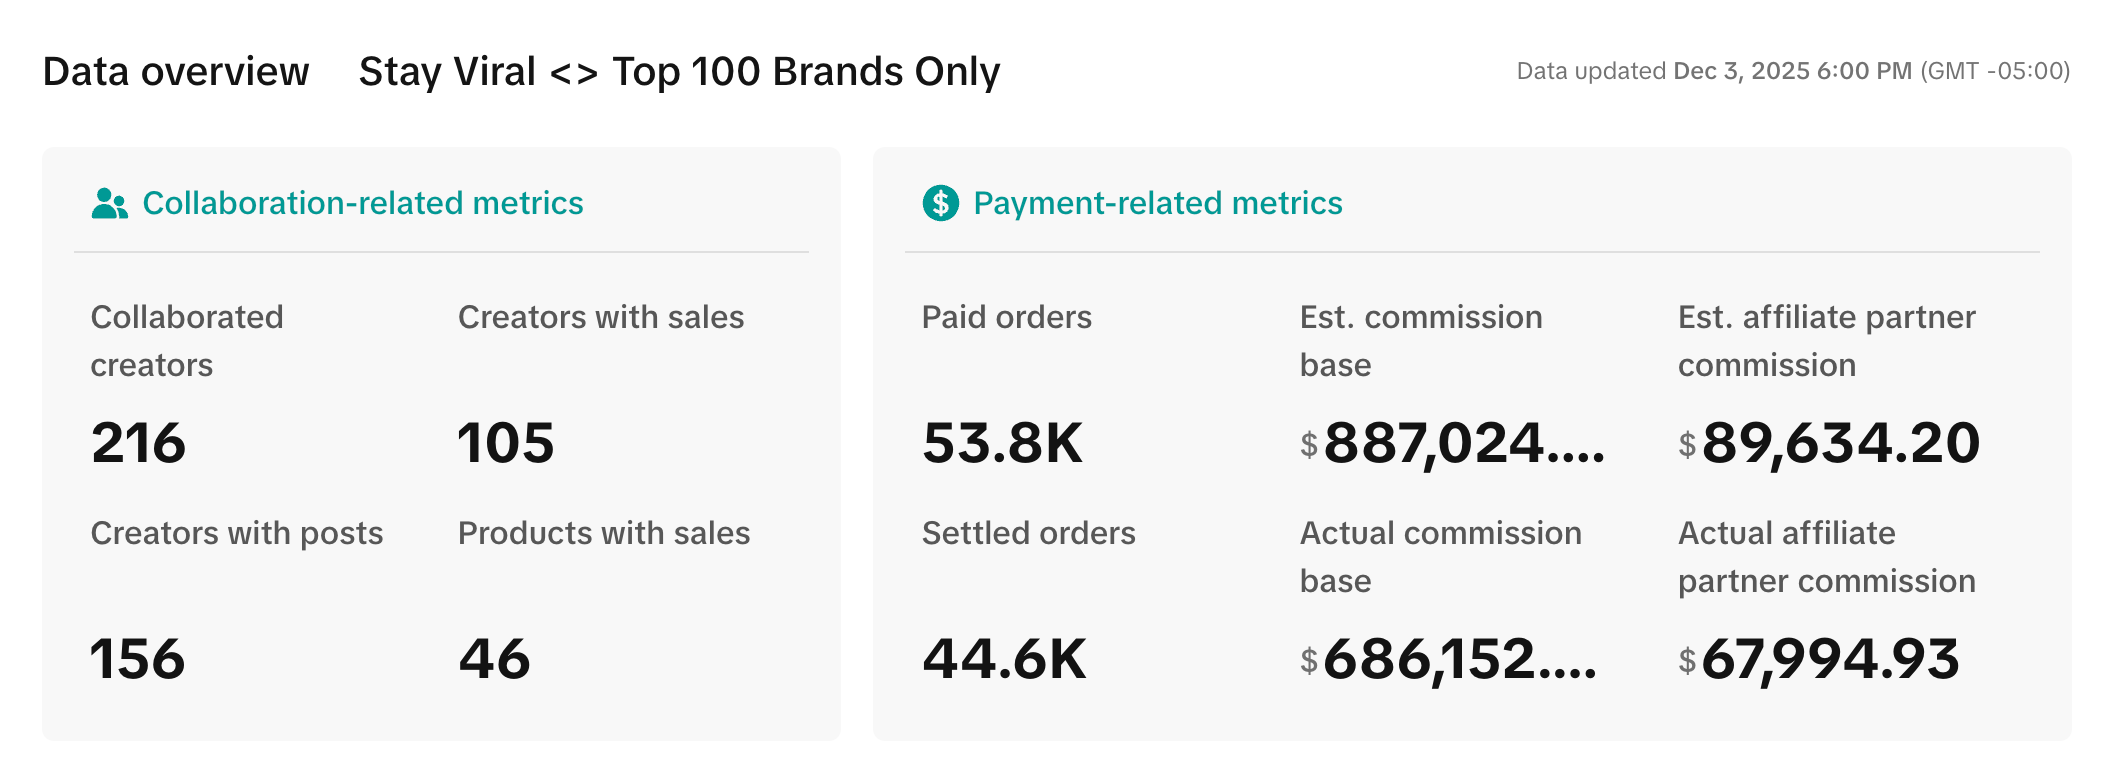This screenshot has height=784, width=2116.
Task: Click the Paid orders label
Action: tap(1006, 317)
